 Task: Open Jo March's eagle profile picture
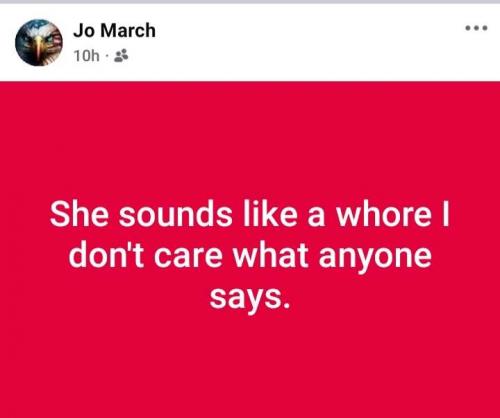[x=39, y=42]
